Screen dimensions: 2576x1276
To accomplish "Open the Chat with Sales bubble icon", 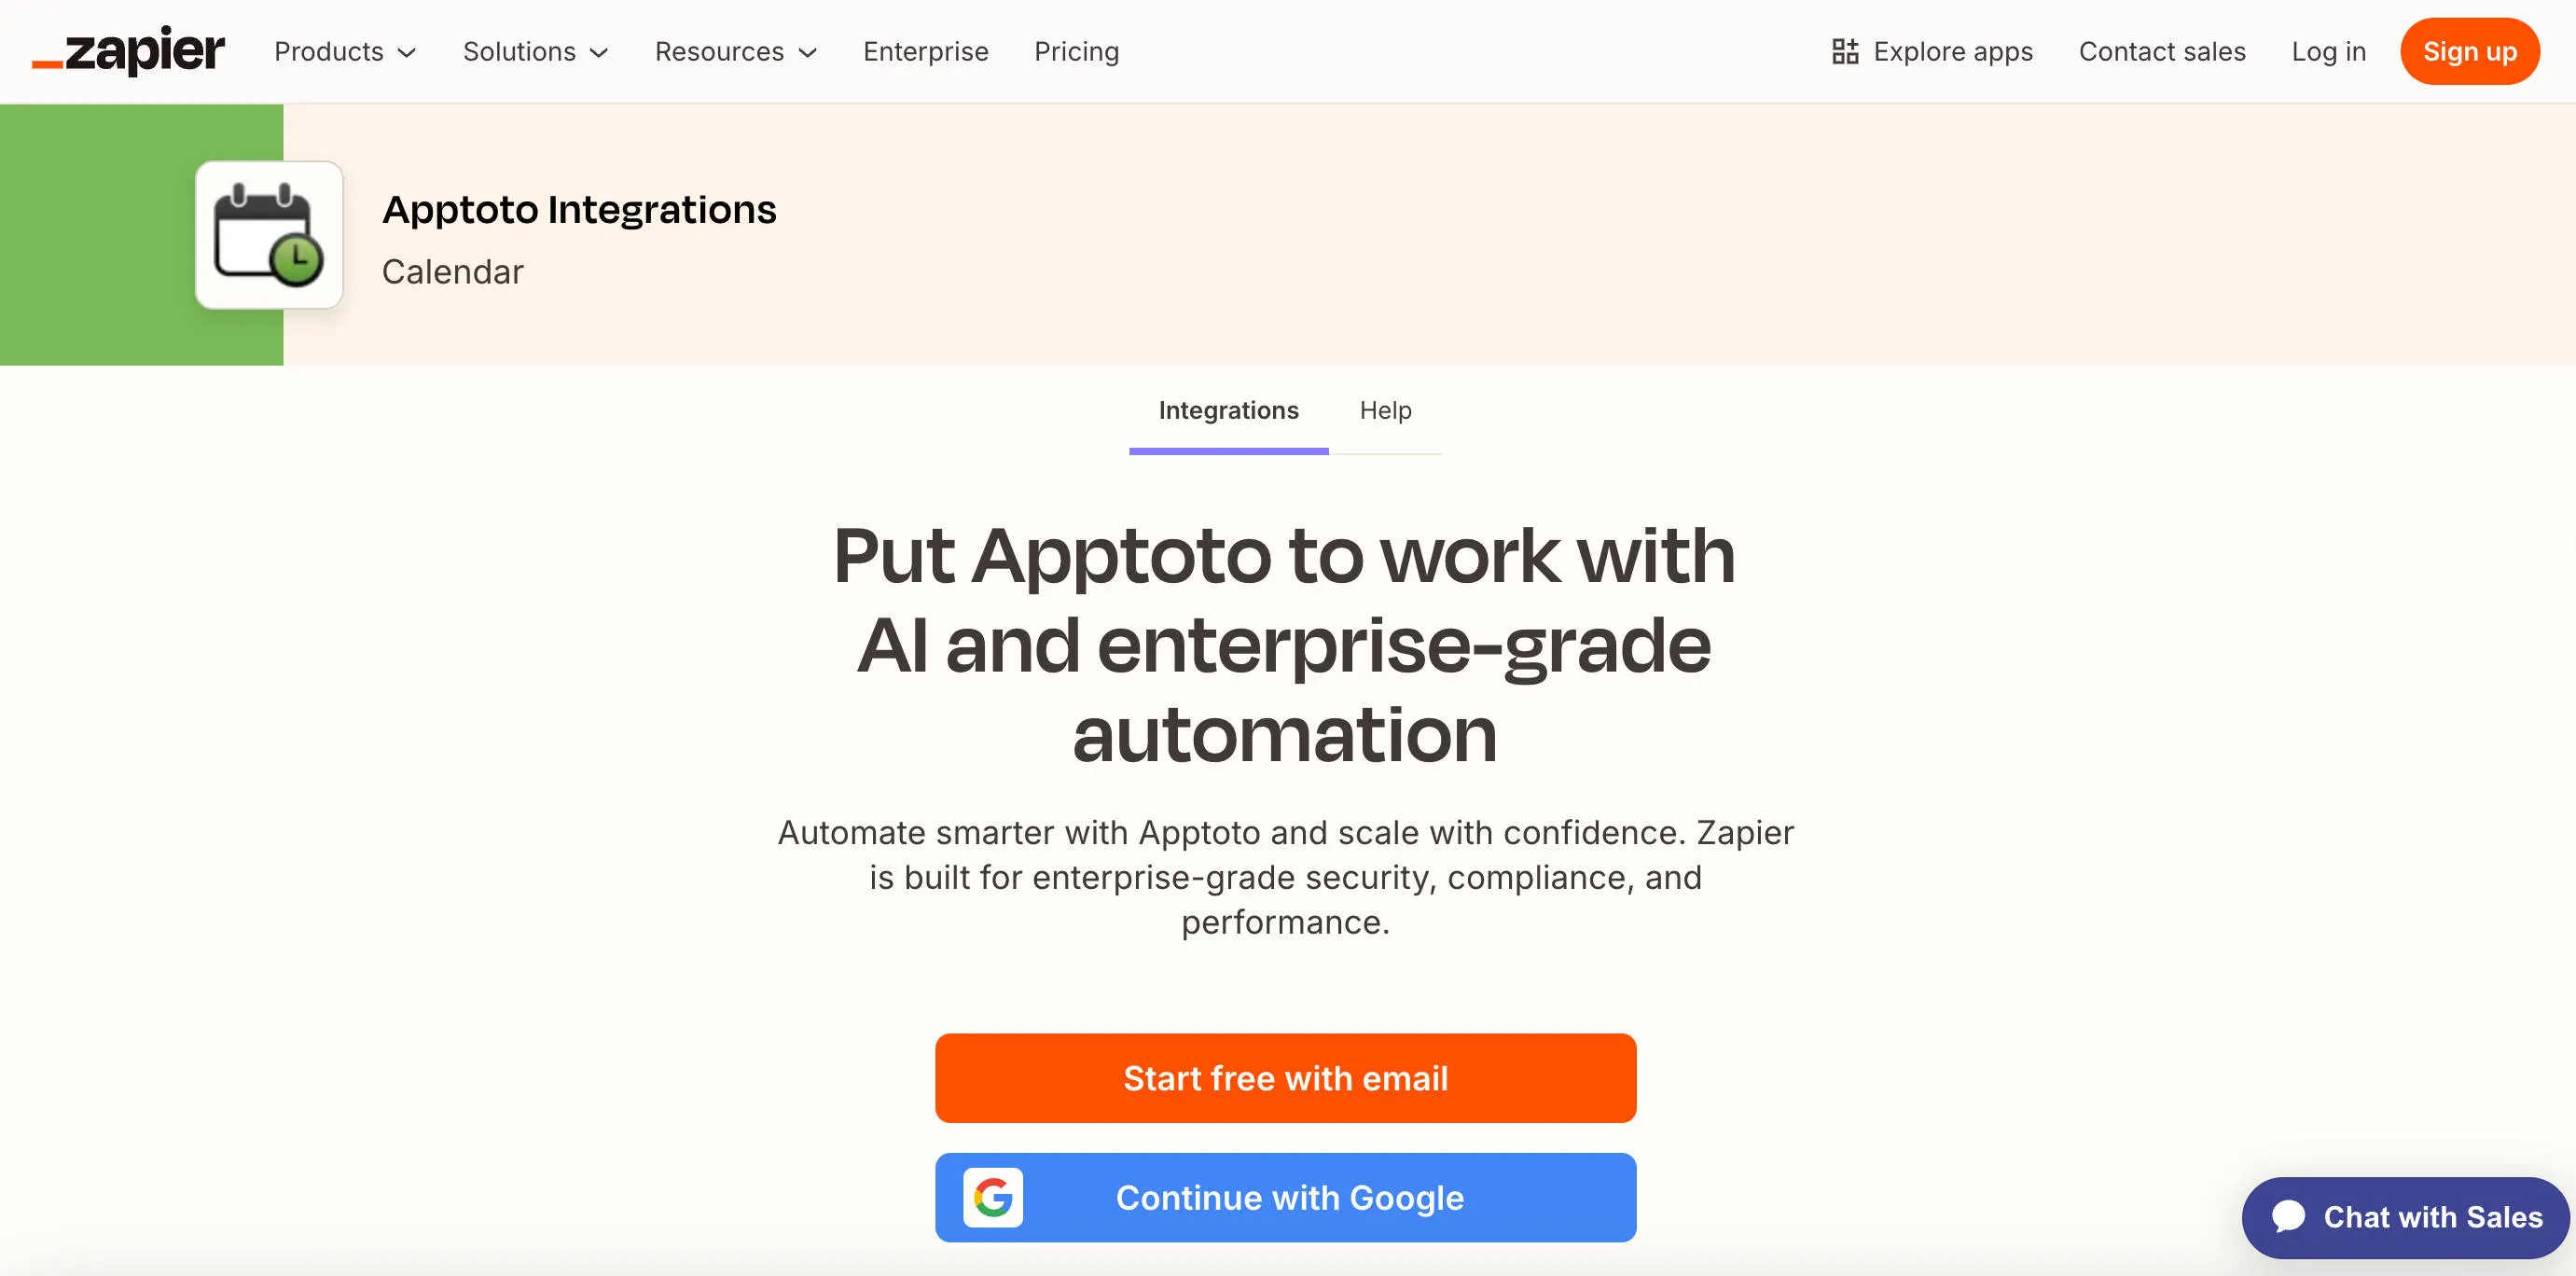I will [x=2292, y=1217].
